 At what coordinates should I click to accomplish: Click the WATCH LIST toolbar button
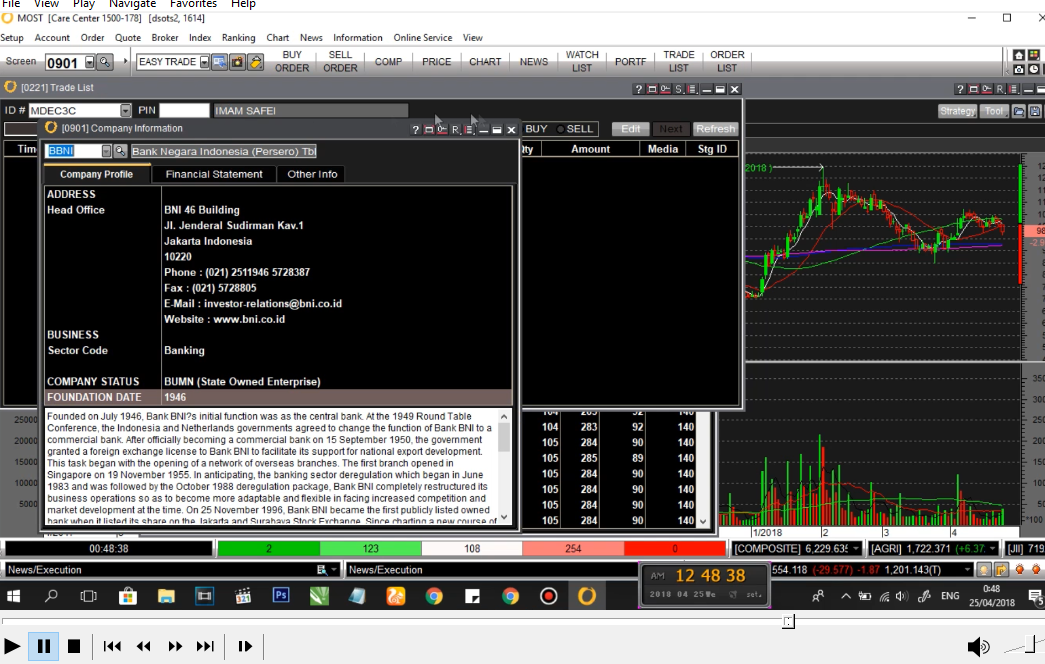582,61
